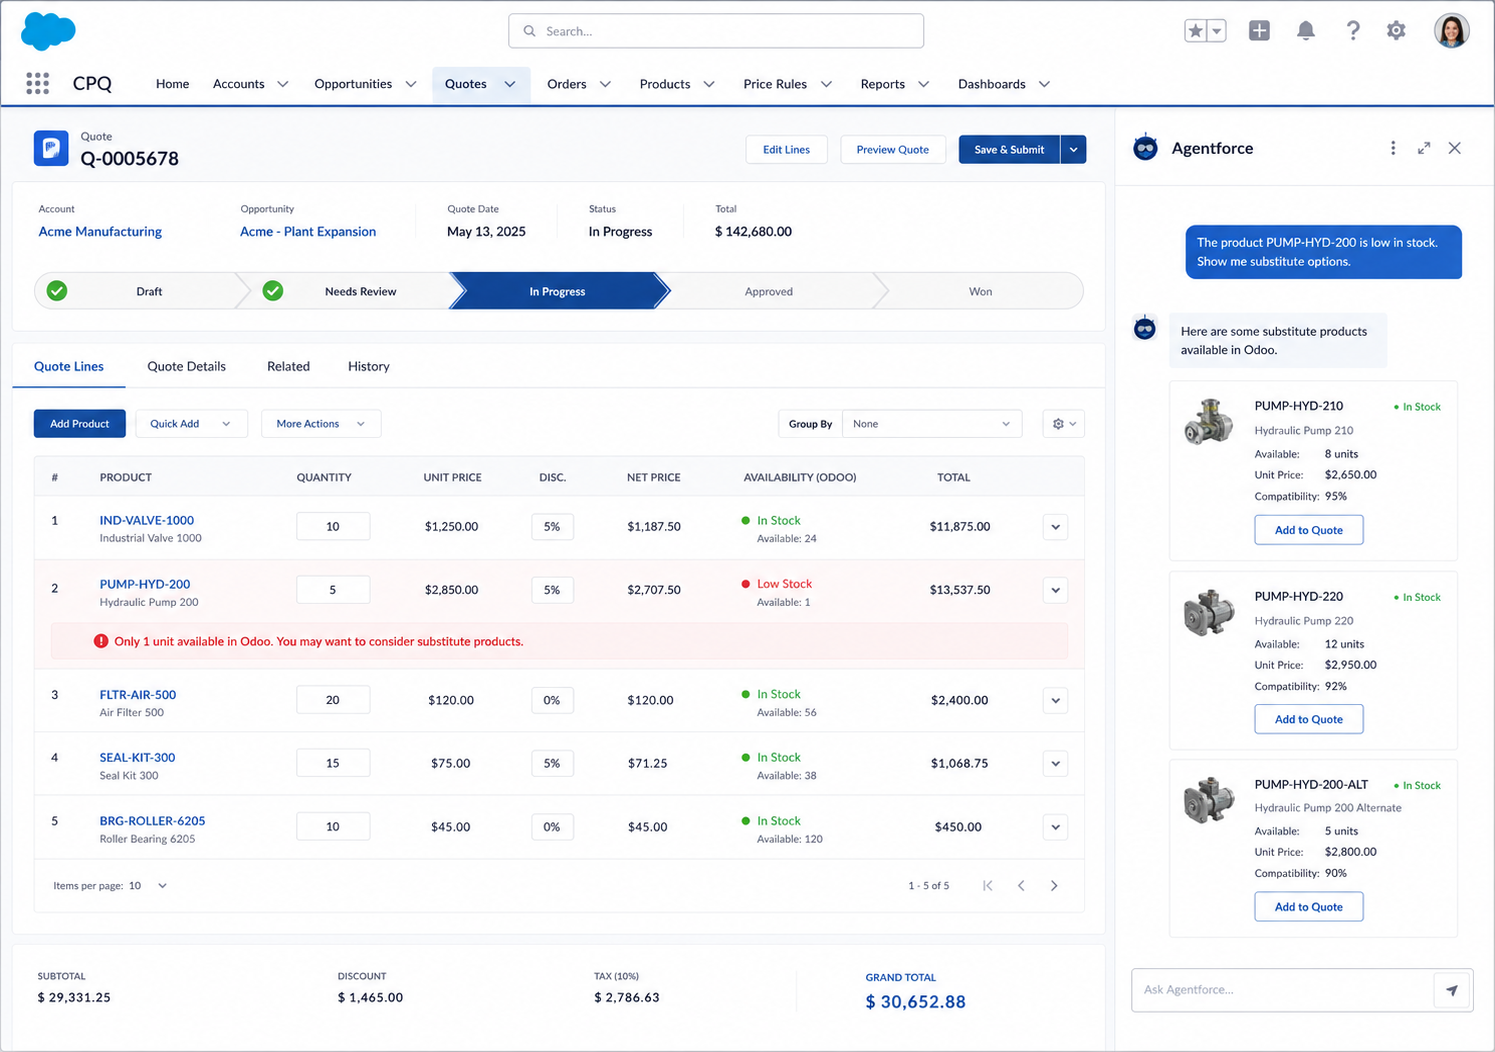The image size is (1495, 1052).
Task: Open the table settings gear menu
Action: coord(1064,424)
